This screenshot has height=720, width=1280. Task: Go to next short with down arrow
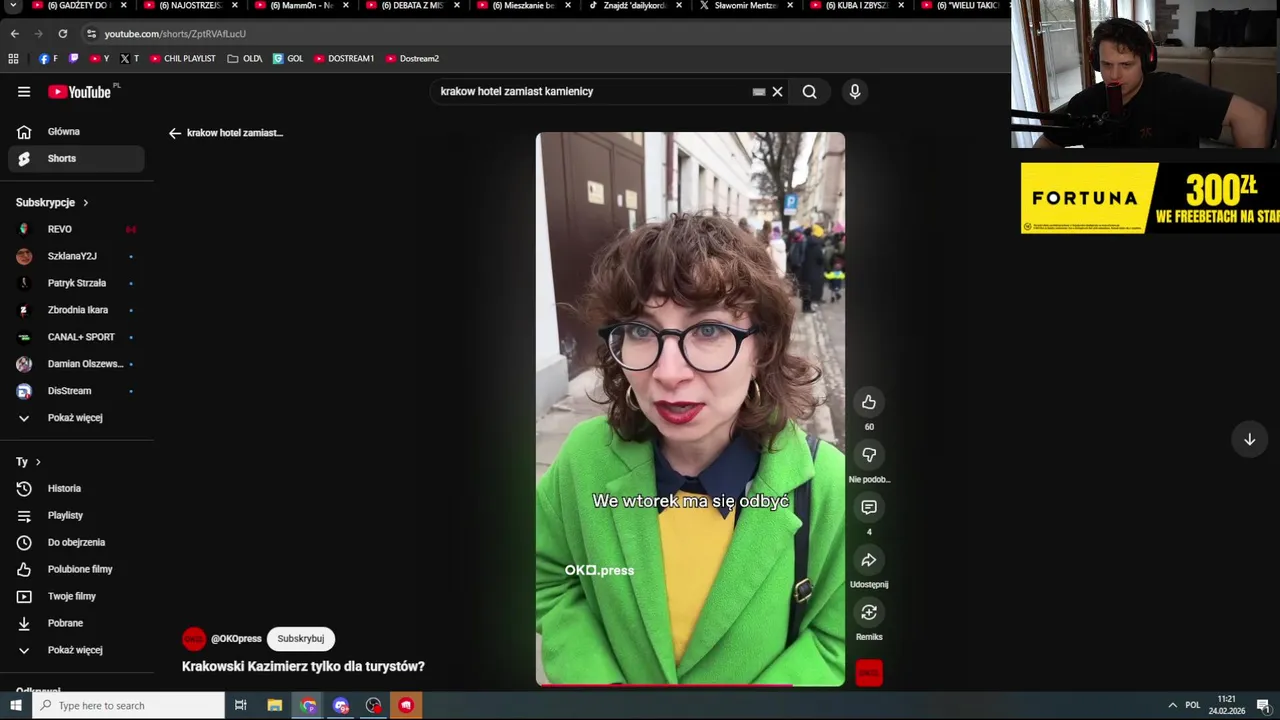[1249, 439]
